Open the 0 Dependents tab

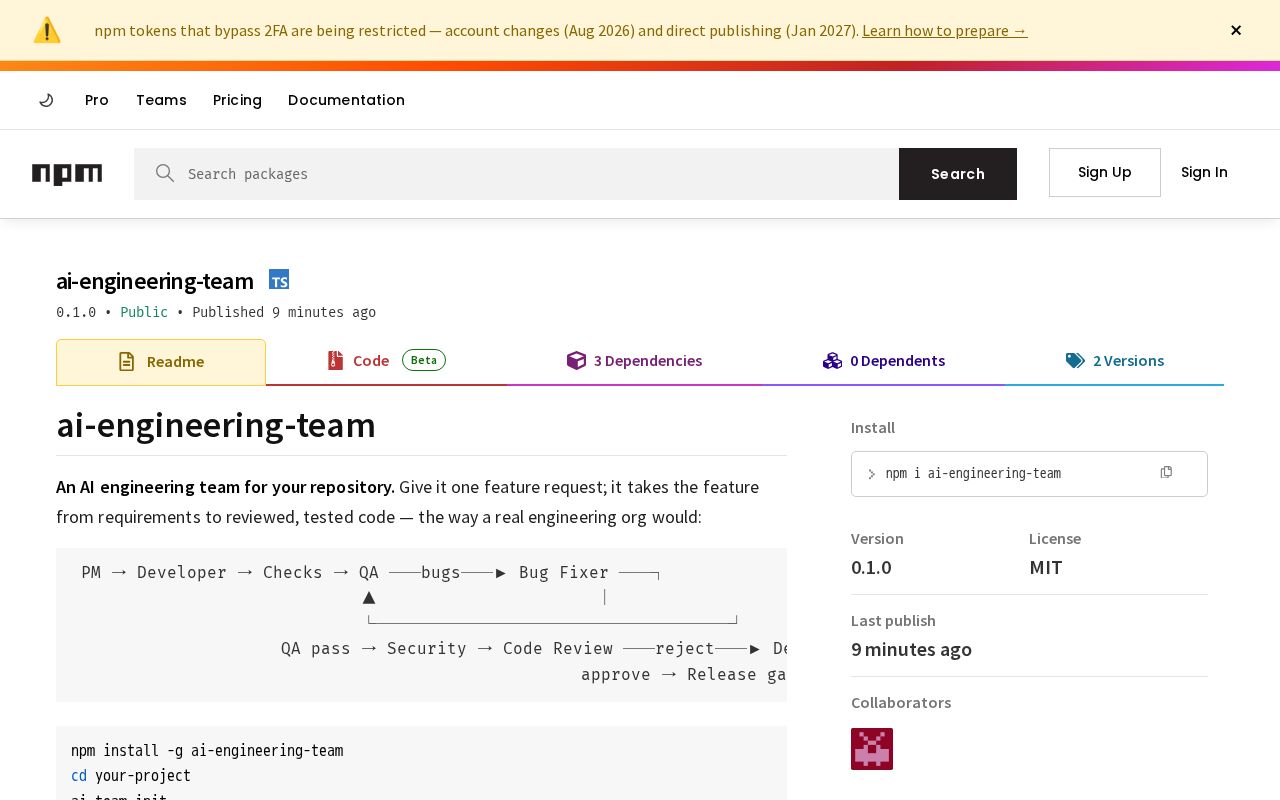click(884, 361)
